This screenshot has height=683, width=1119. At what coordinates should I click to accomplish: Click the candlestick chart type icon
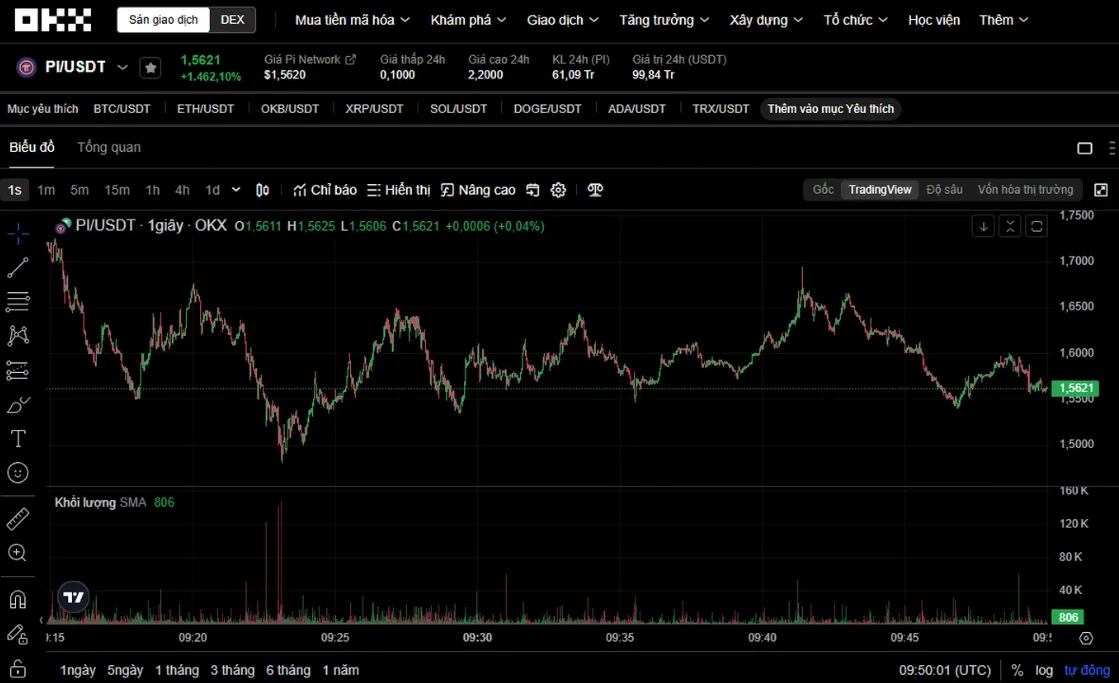pos(263,190)
